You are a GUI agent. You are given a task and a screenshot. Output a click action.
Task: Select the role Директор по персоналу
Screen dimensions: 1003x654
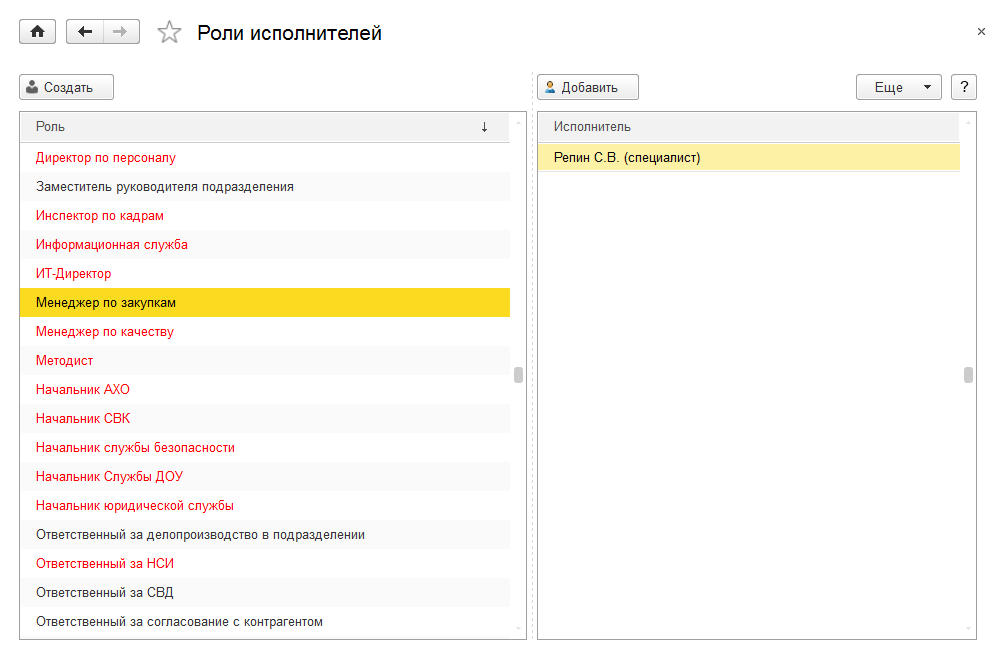pyautogui.click(x=106, y=157)
